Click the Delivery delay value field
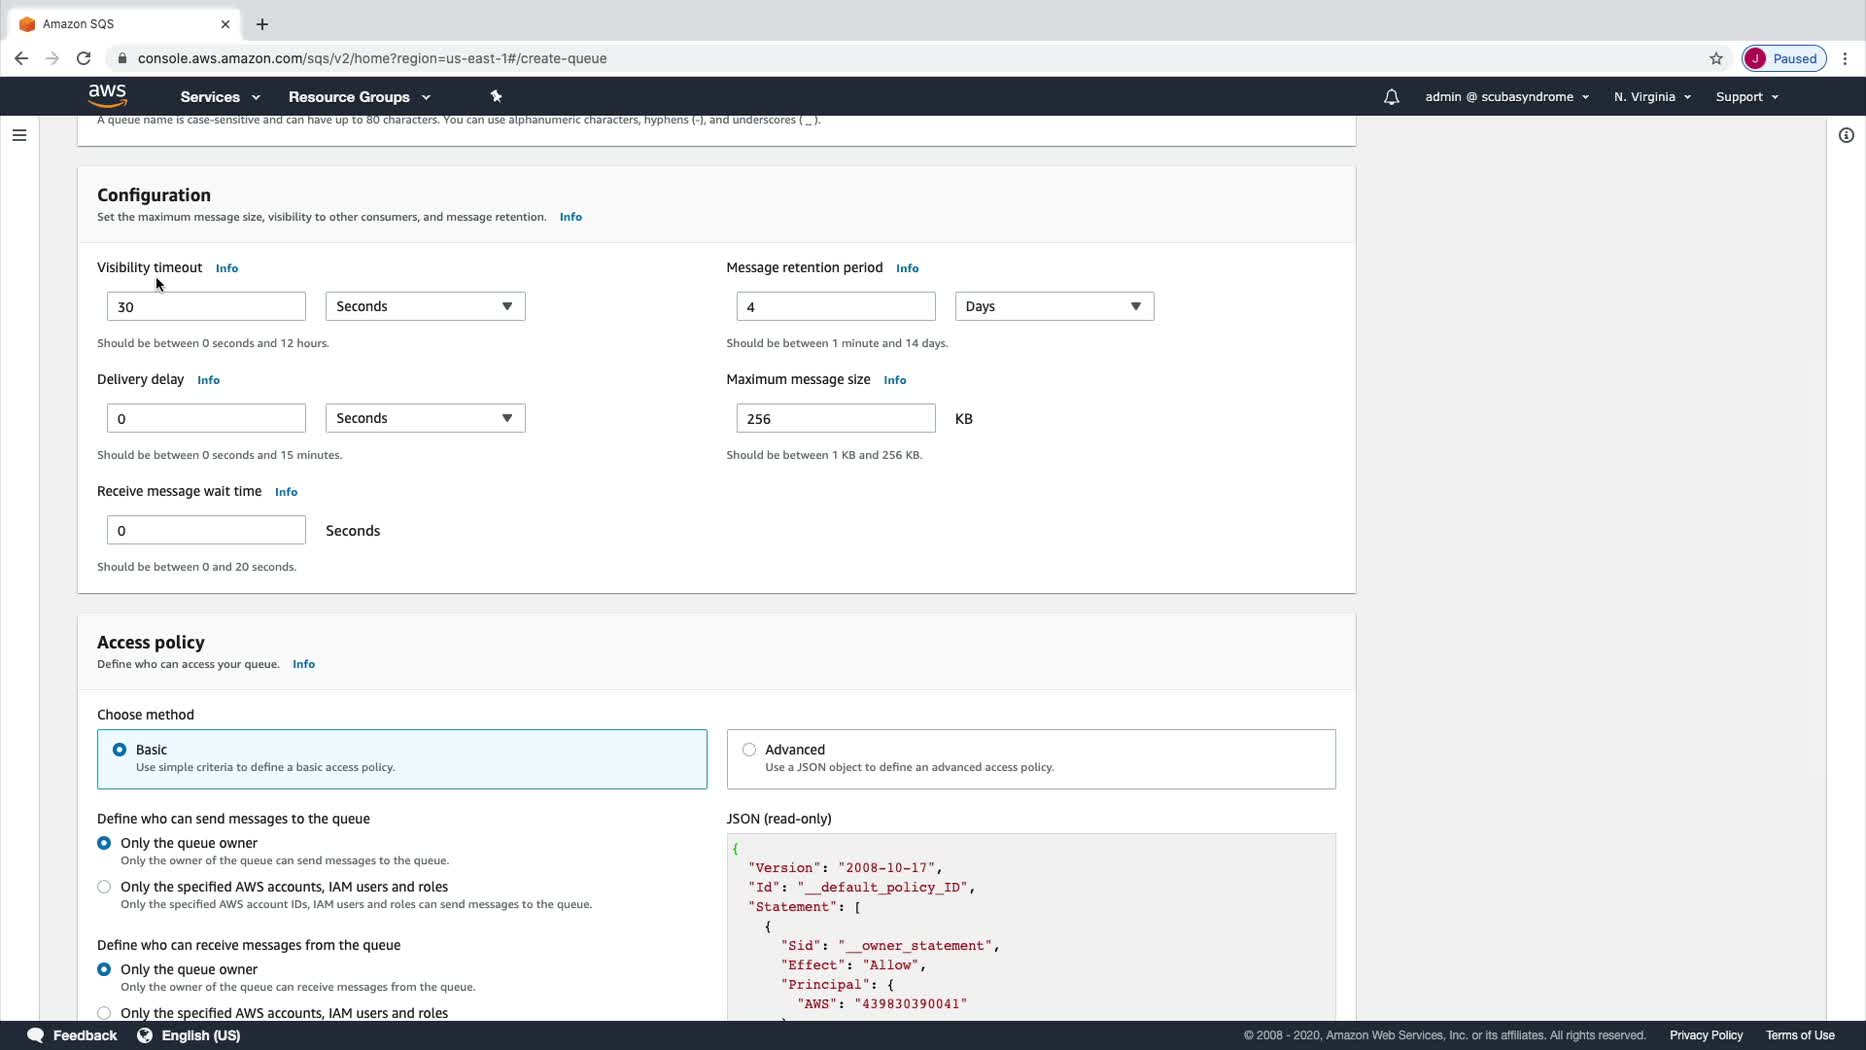This screenshot has height=1050, width=1866. [206, 418]
